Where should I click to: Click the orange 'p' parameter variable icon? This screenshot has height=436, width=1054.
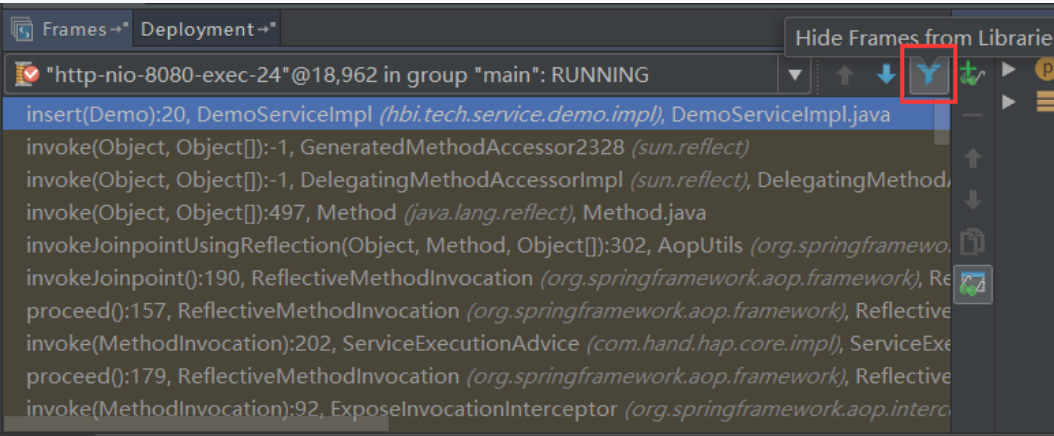point(1045,69)
